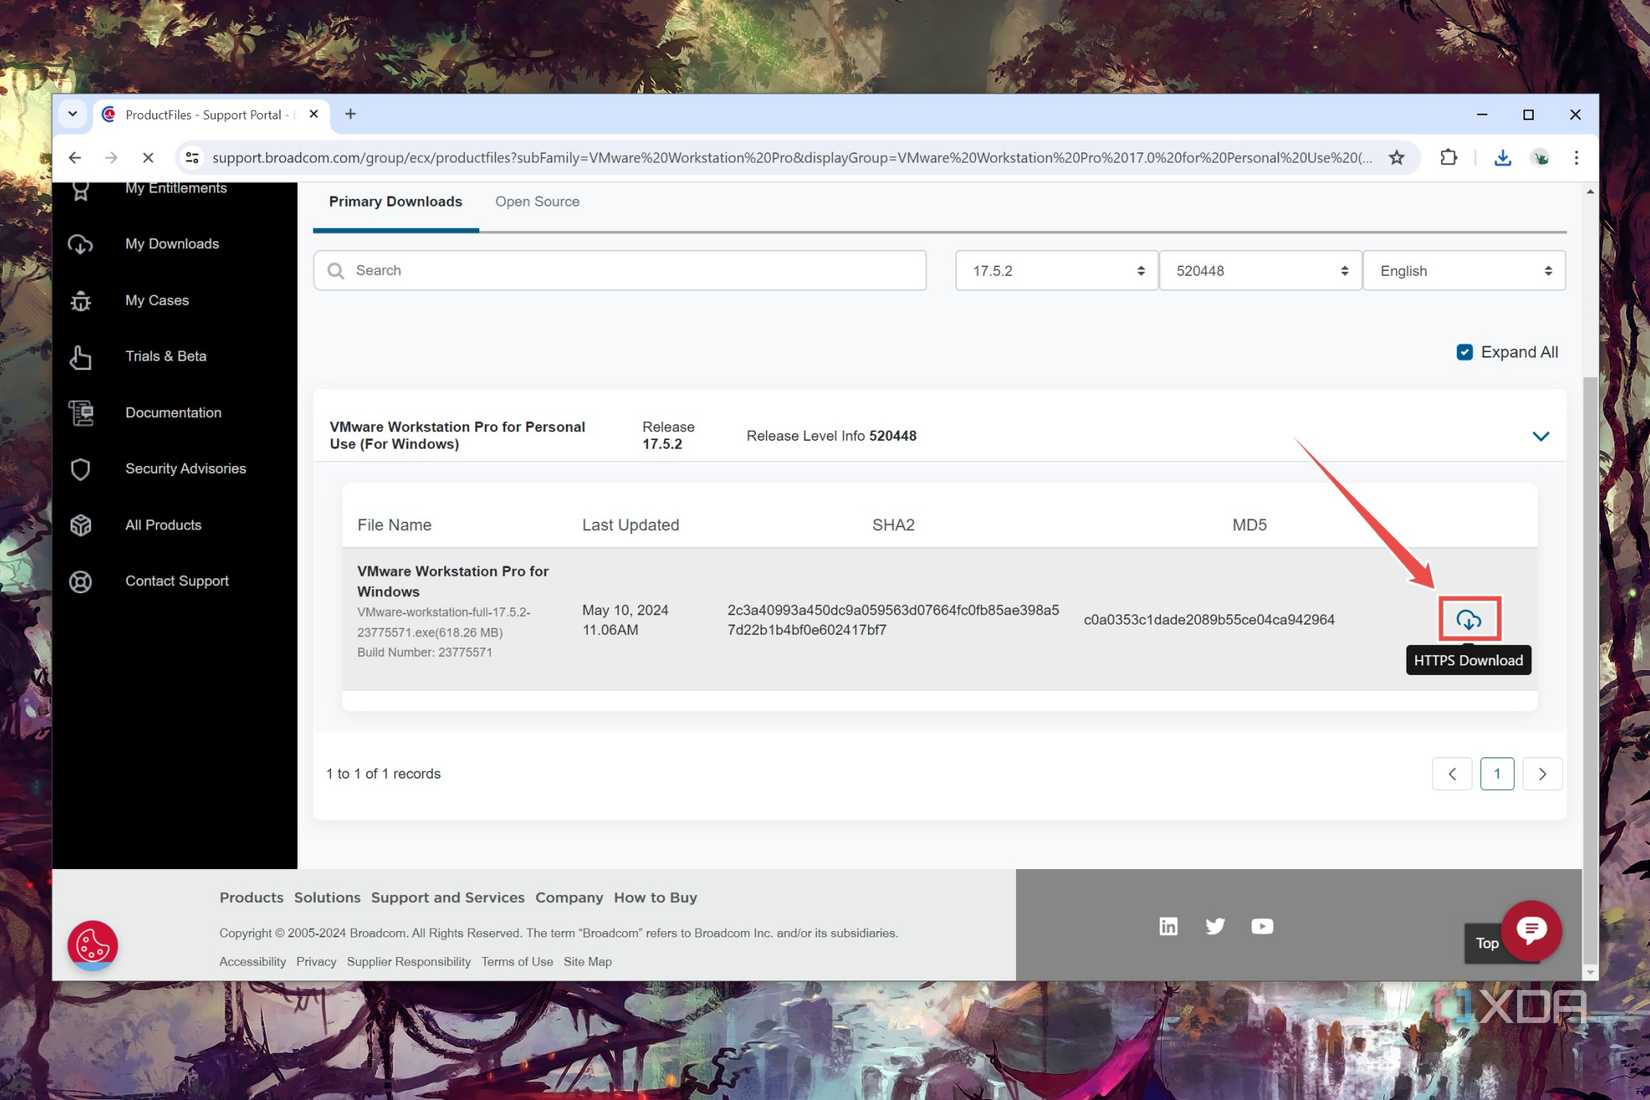Viewport: 1650px width, 1100px height.
Task: Open Contact Support in sidebar
Action: click(177, 581)
